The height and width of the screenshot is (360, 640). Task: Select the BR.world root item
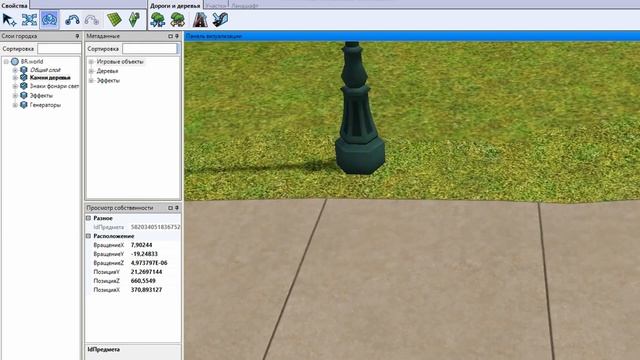(32, 62)
